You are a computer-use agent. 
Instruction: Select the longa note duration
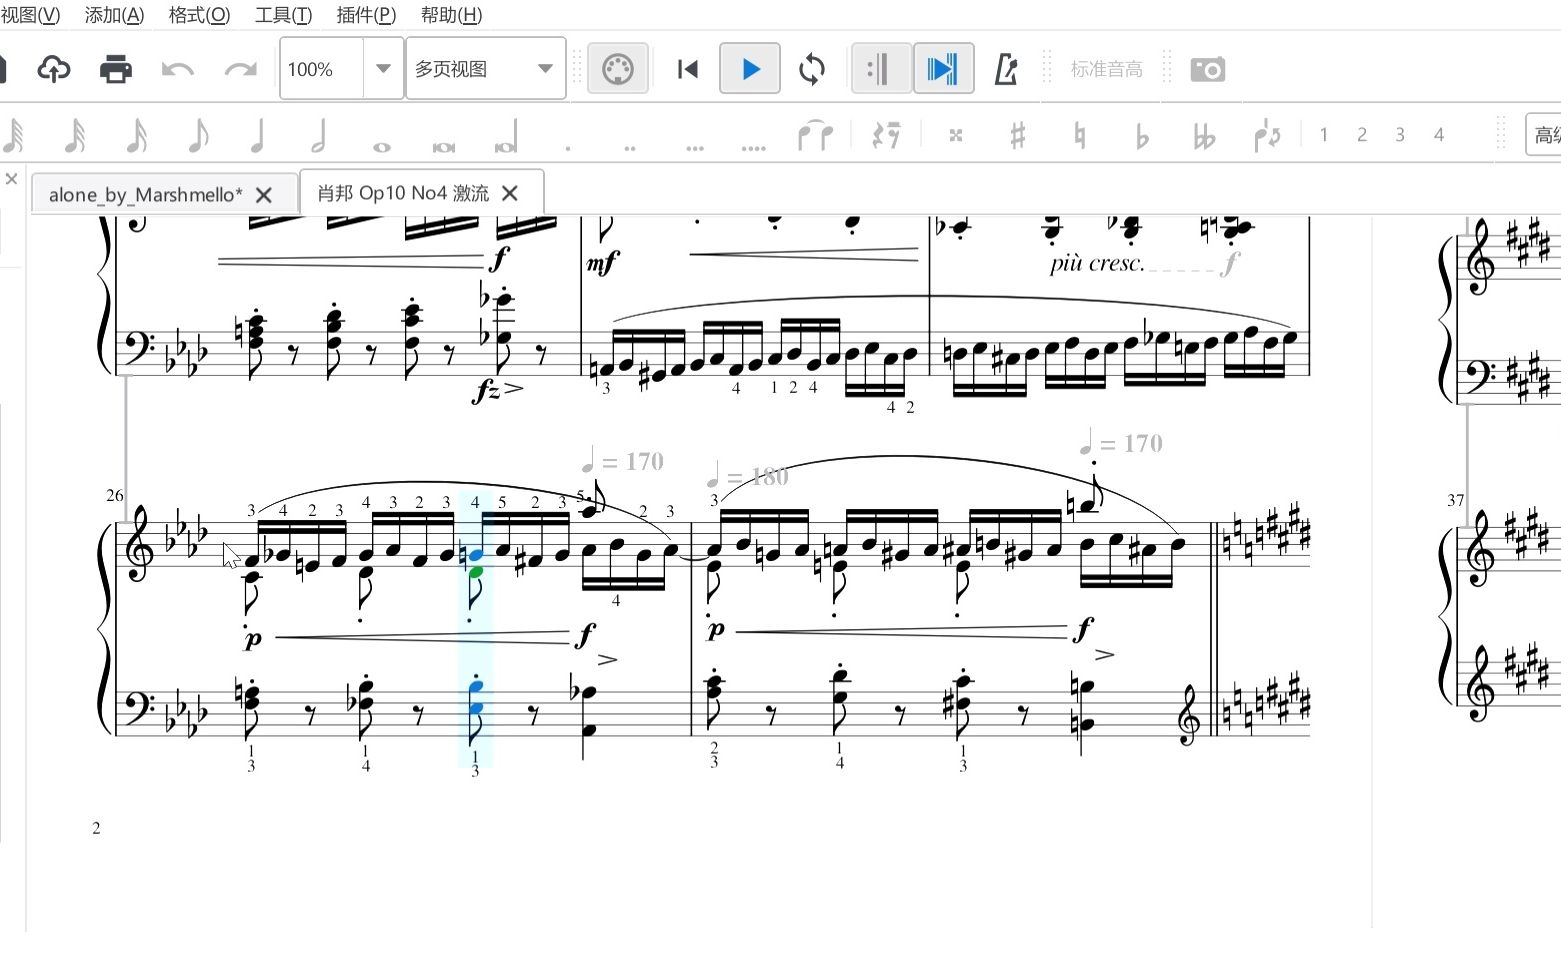[x=506, y=137]
